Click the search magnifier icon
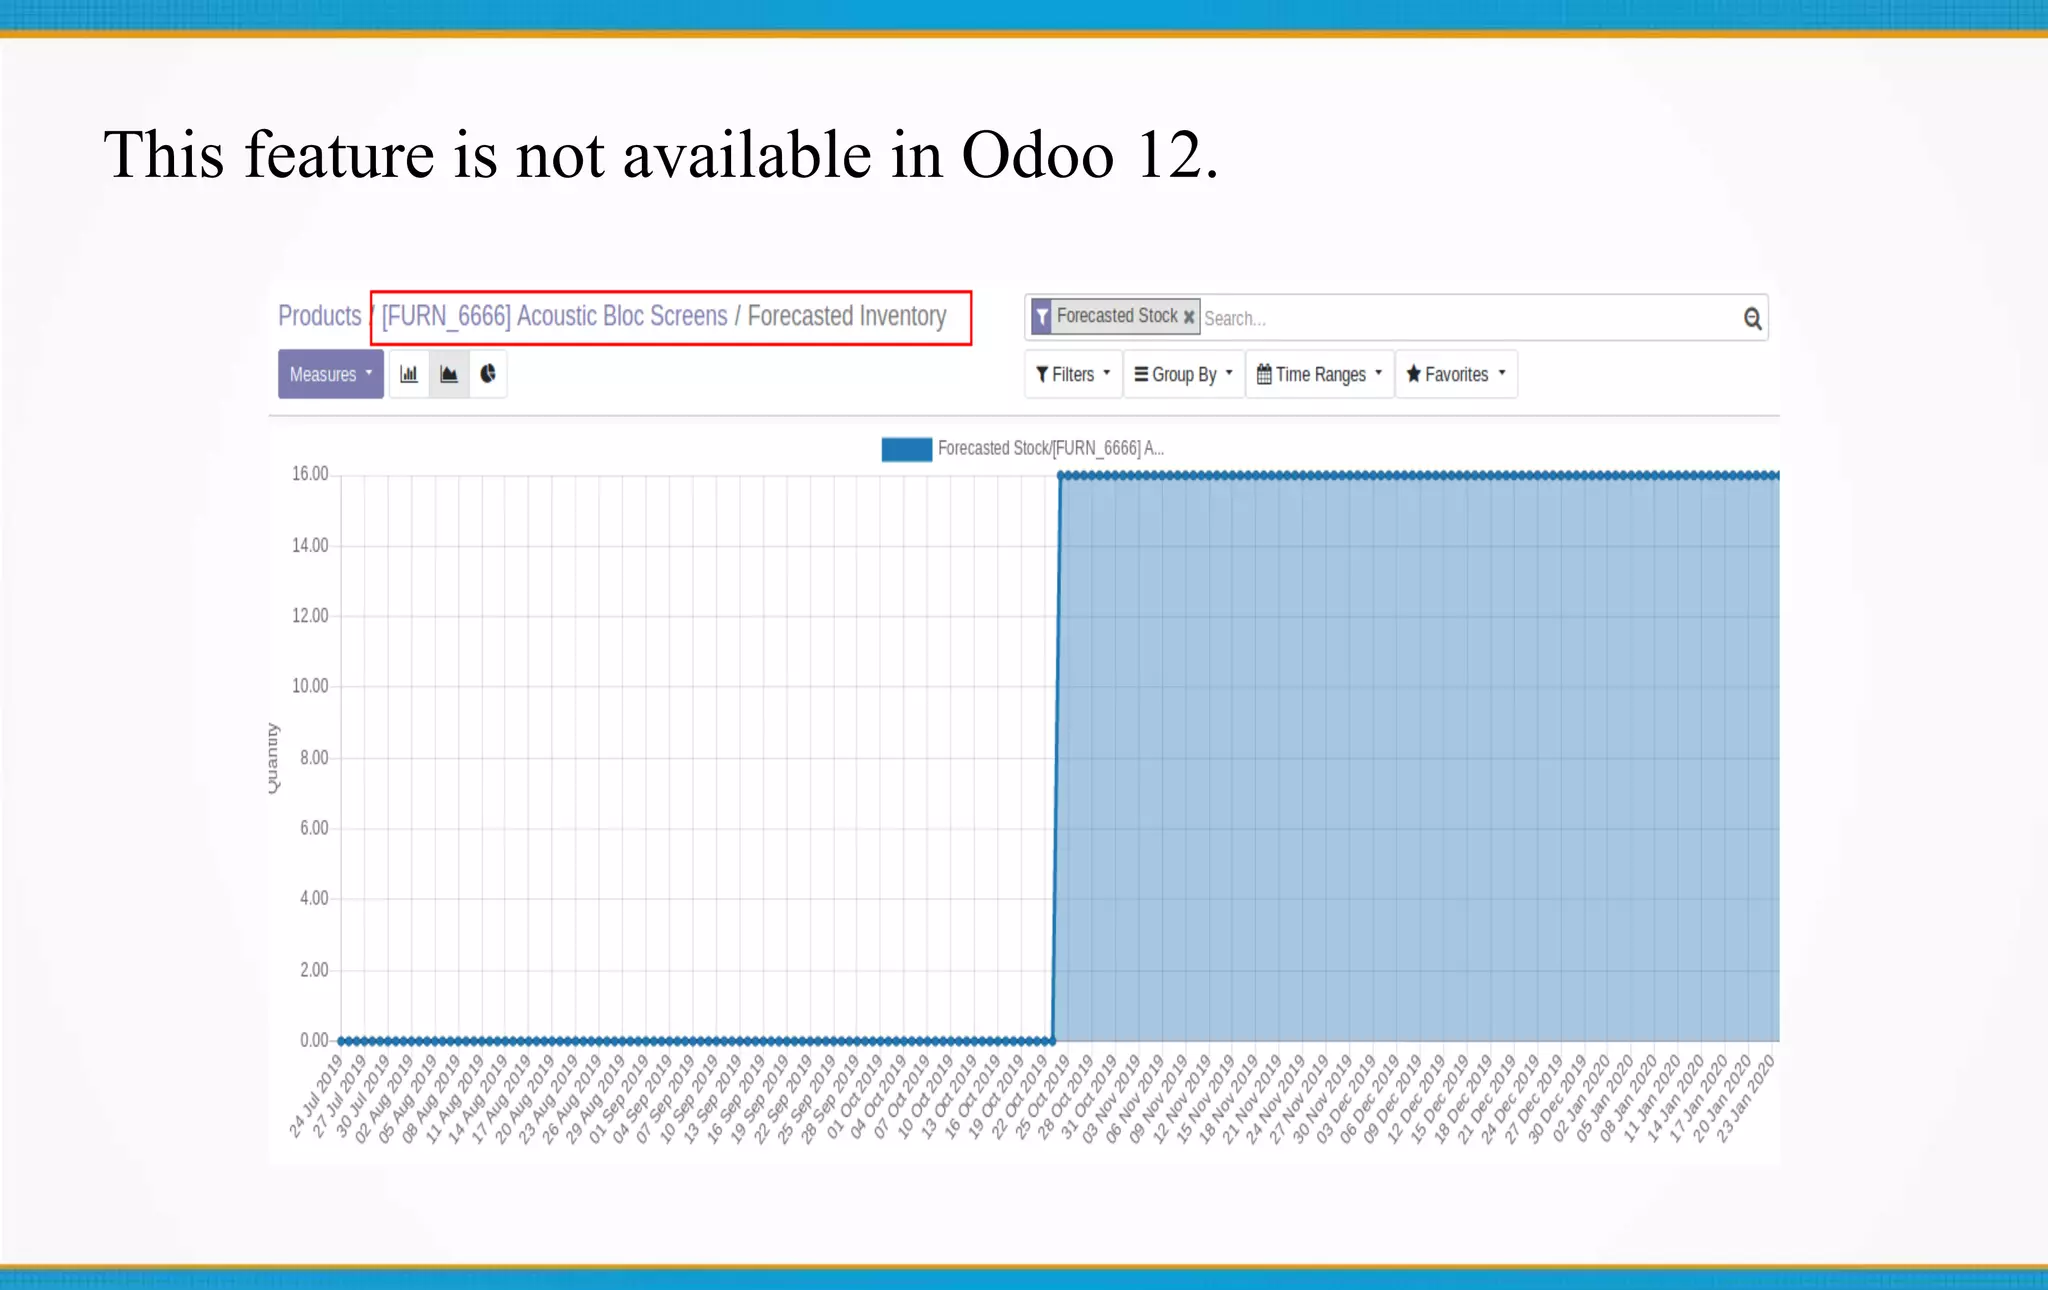The image size is (2048, 1290). (x=1752, y=318)
